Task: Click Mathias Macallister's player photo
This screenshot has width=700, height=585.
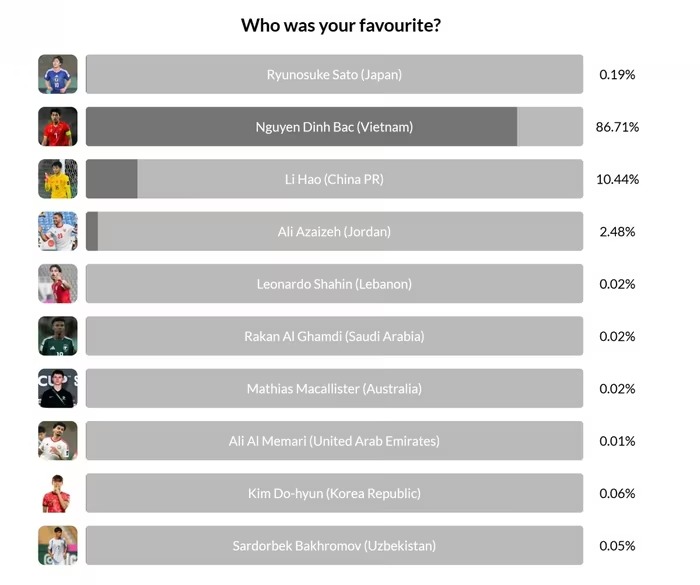Action: pyautogui.click(x=57, y=388)
